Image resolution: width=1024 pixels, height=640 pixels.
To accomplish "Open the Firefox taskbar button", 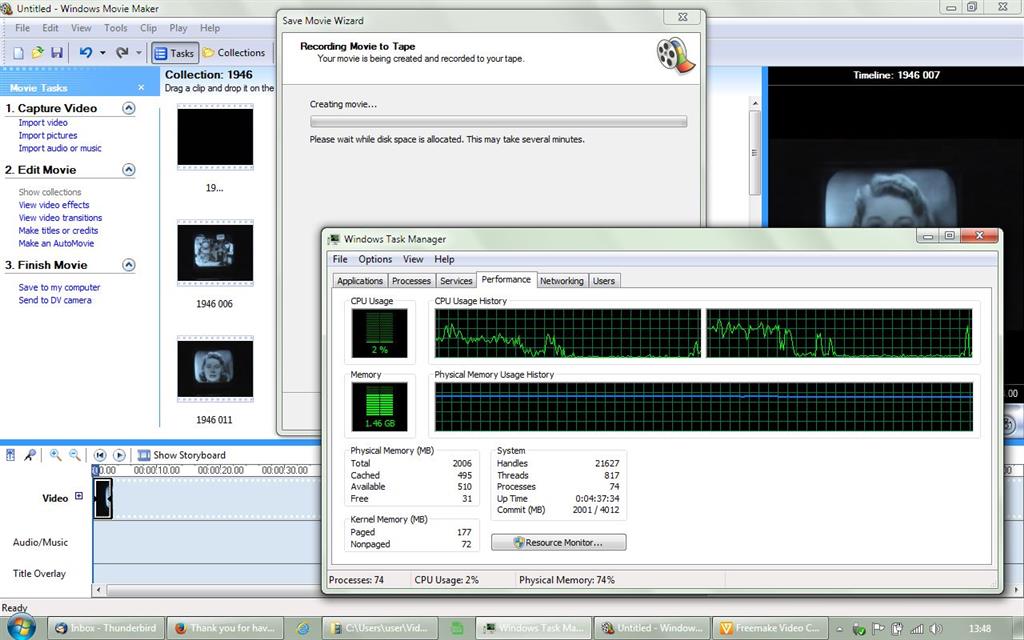I will [x=225, y=628].
